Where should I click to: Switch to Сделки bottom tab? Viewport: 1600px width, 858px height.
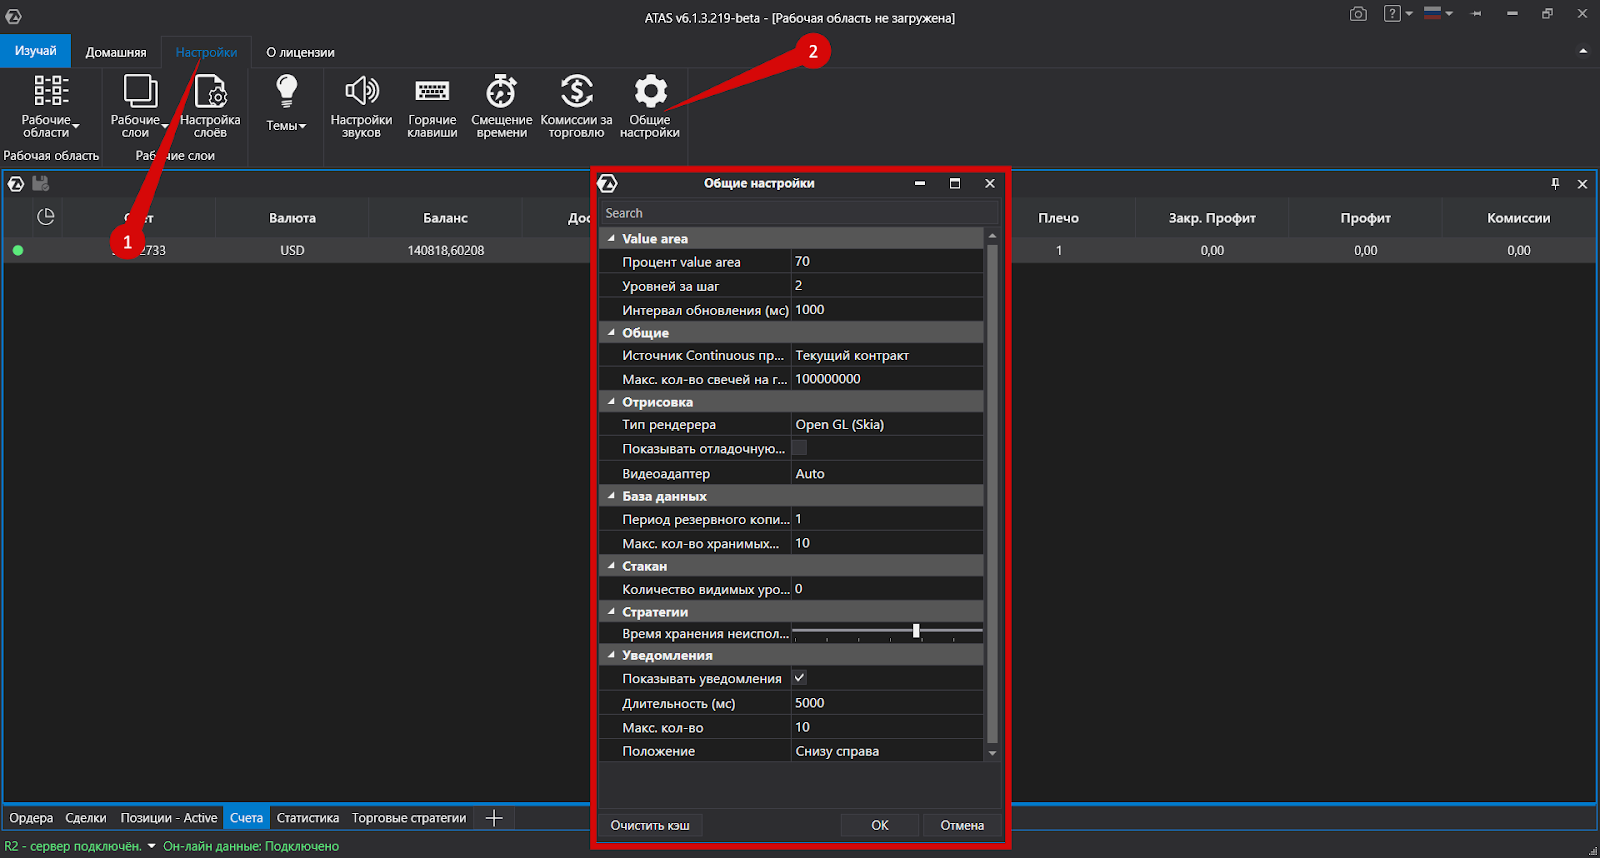click(86, 818)
